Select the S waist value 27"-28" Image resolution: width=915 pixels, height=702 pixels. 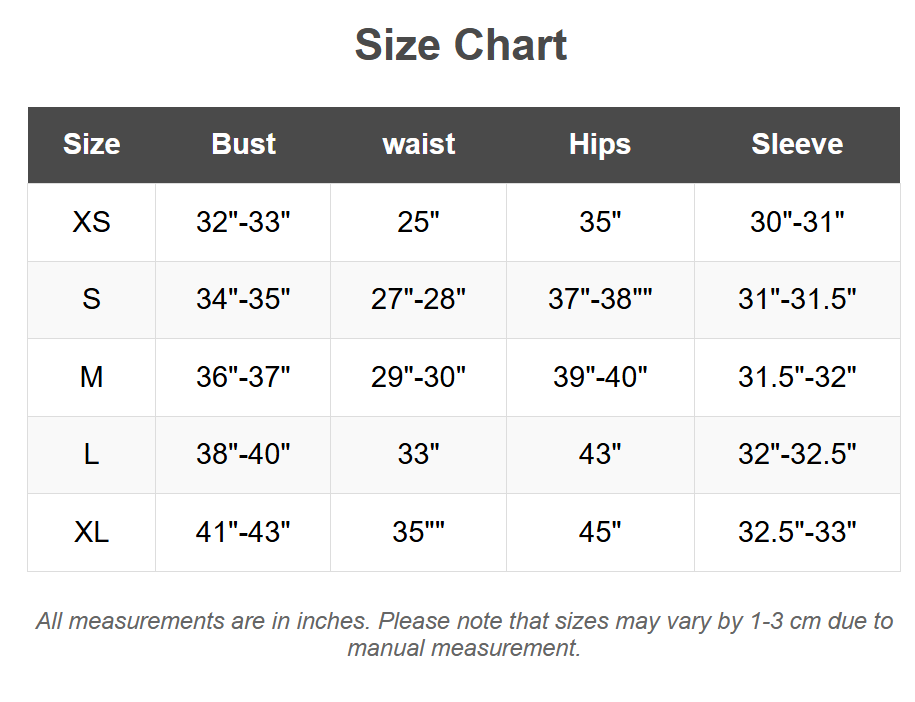tap(418, 299)
